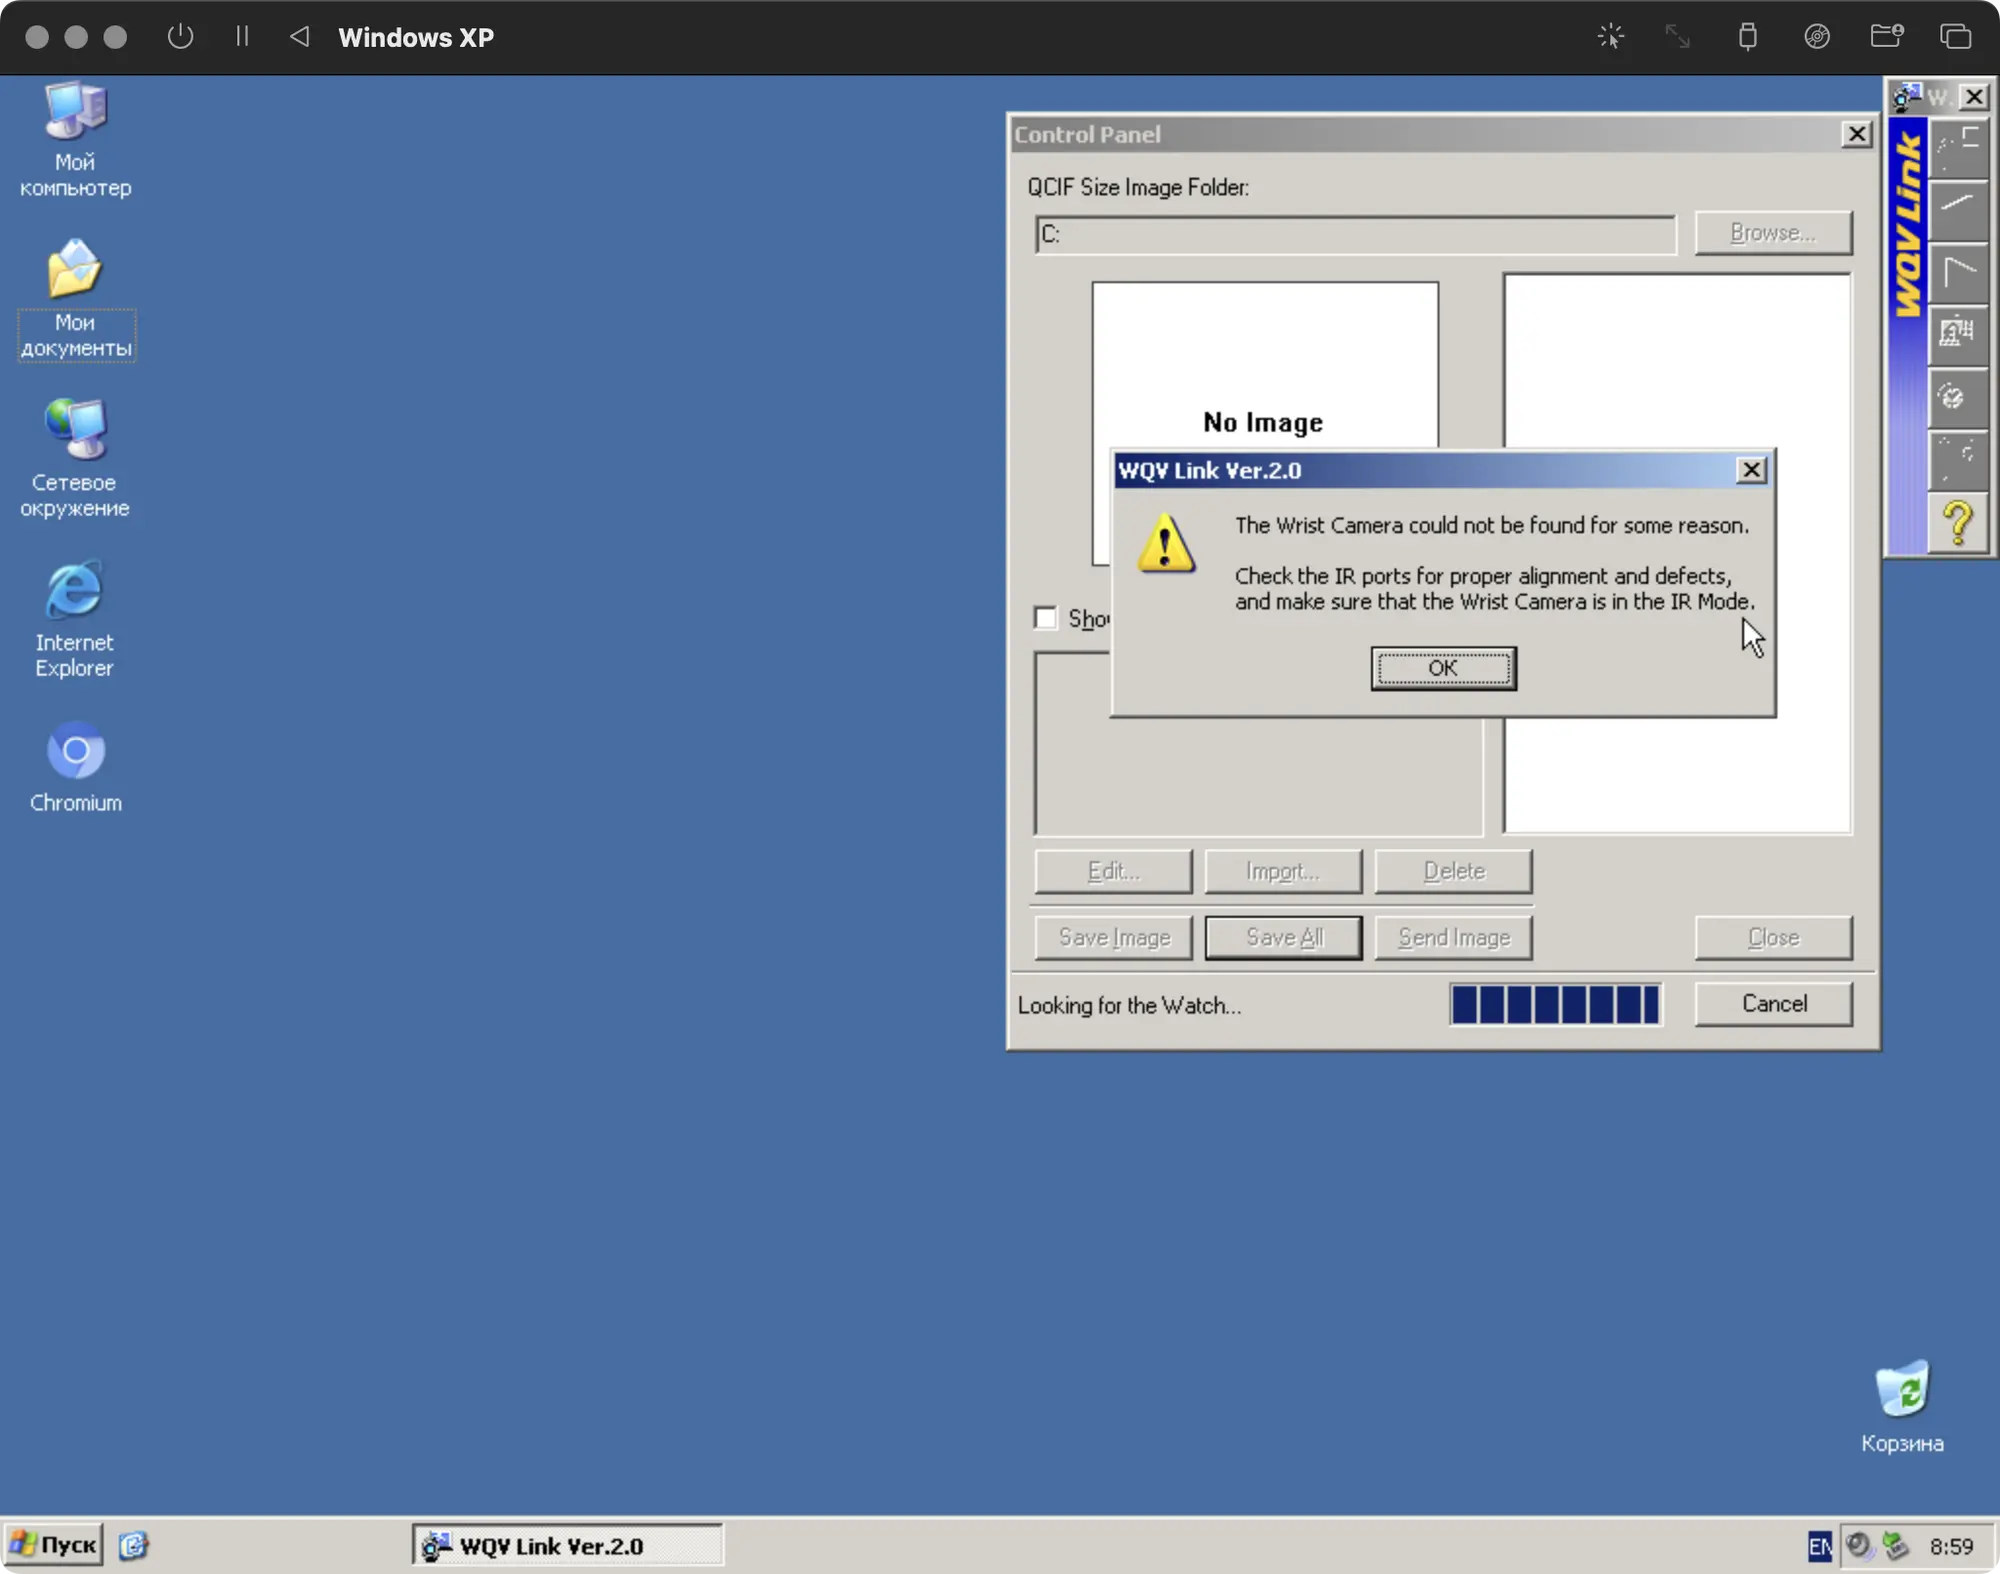
Task: Click WQV Link Ver.2.0 taskbar button
Action: point(567,1546)
